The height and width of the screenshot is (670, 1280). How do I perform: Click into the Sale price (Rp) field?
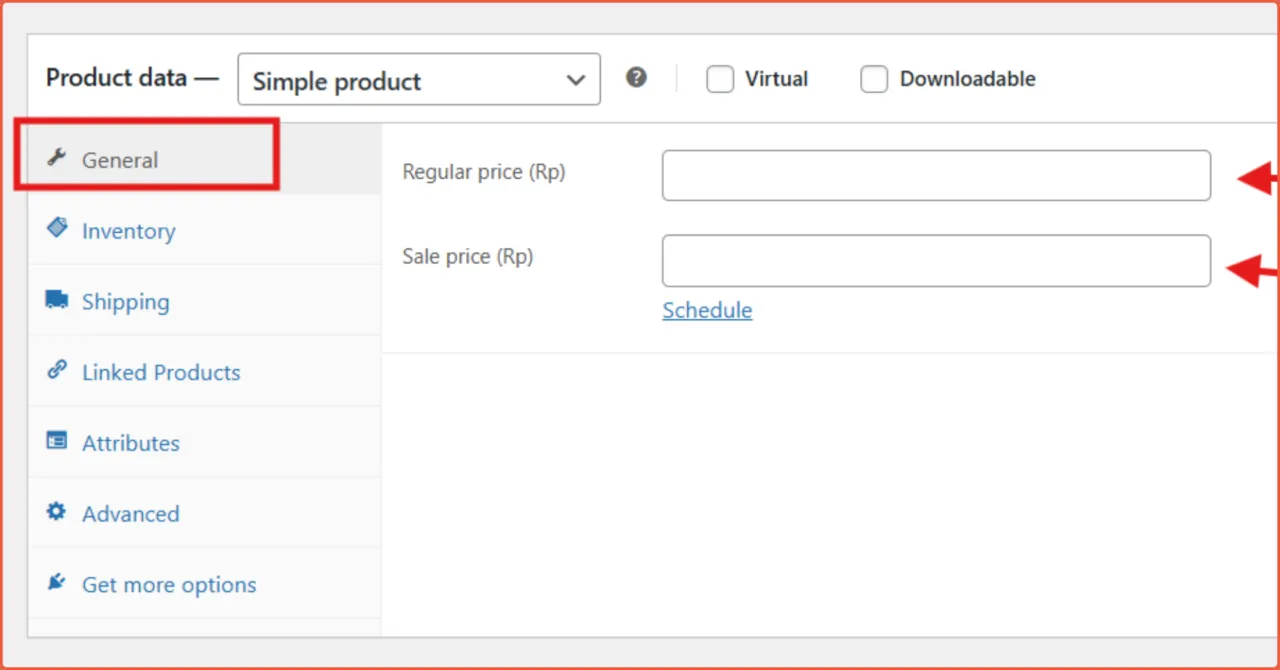point(936,261)
